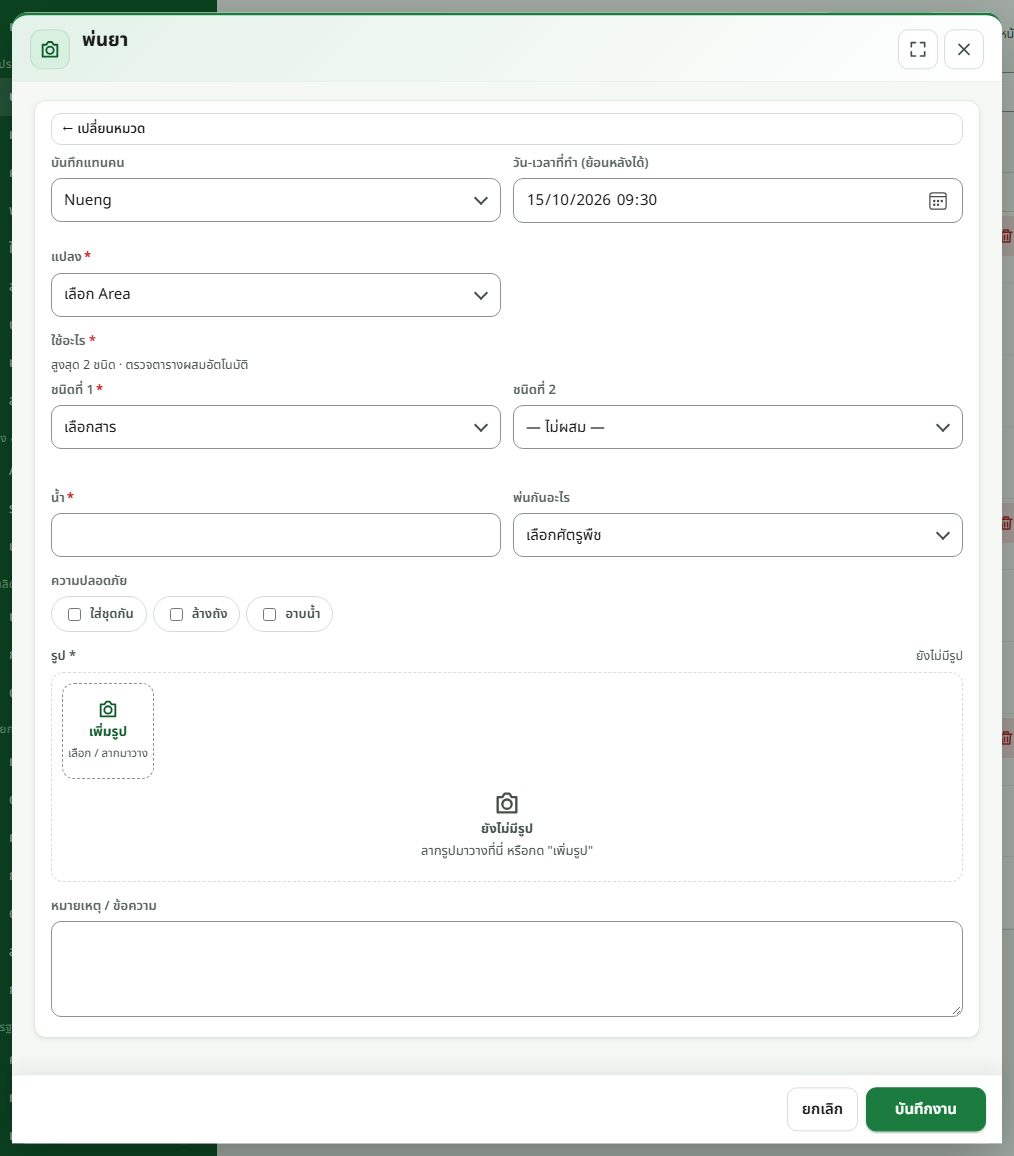Click the camera icon above ยังไม่มีรูป
Screen dimensions: 1014x1156
pyautogui.click(x=507, y=803)
